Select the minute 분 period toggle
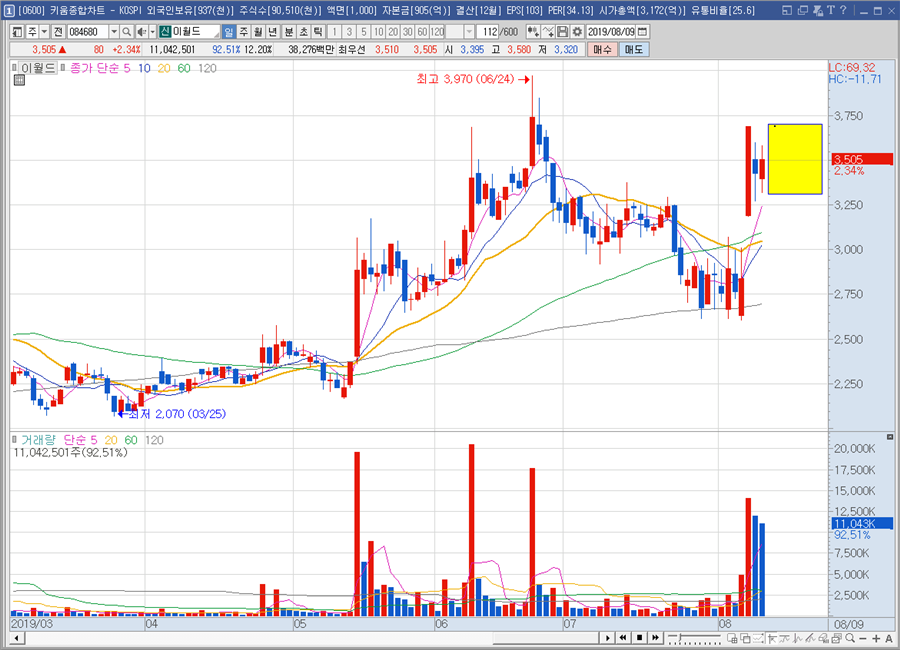Screen dimensions: 900x650 289,32
